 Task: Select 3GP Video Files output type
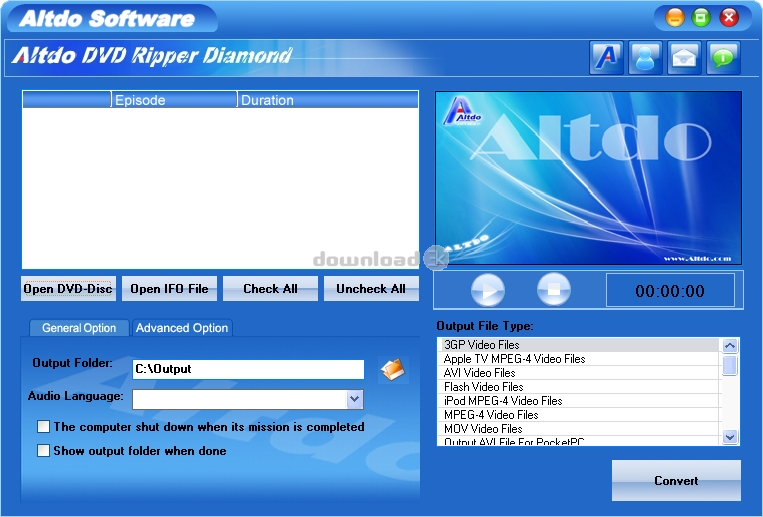point(579,345)
